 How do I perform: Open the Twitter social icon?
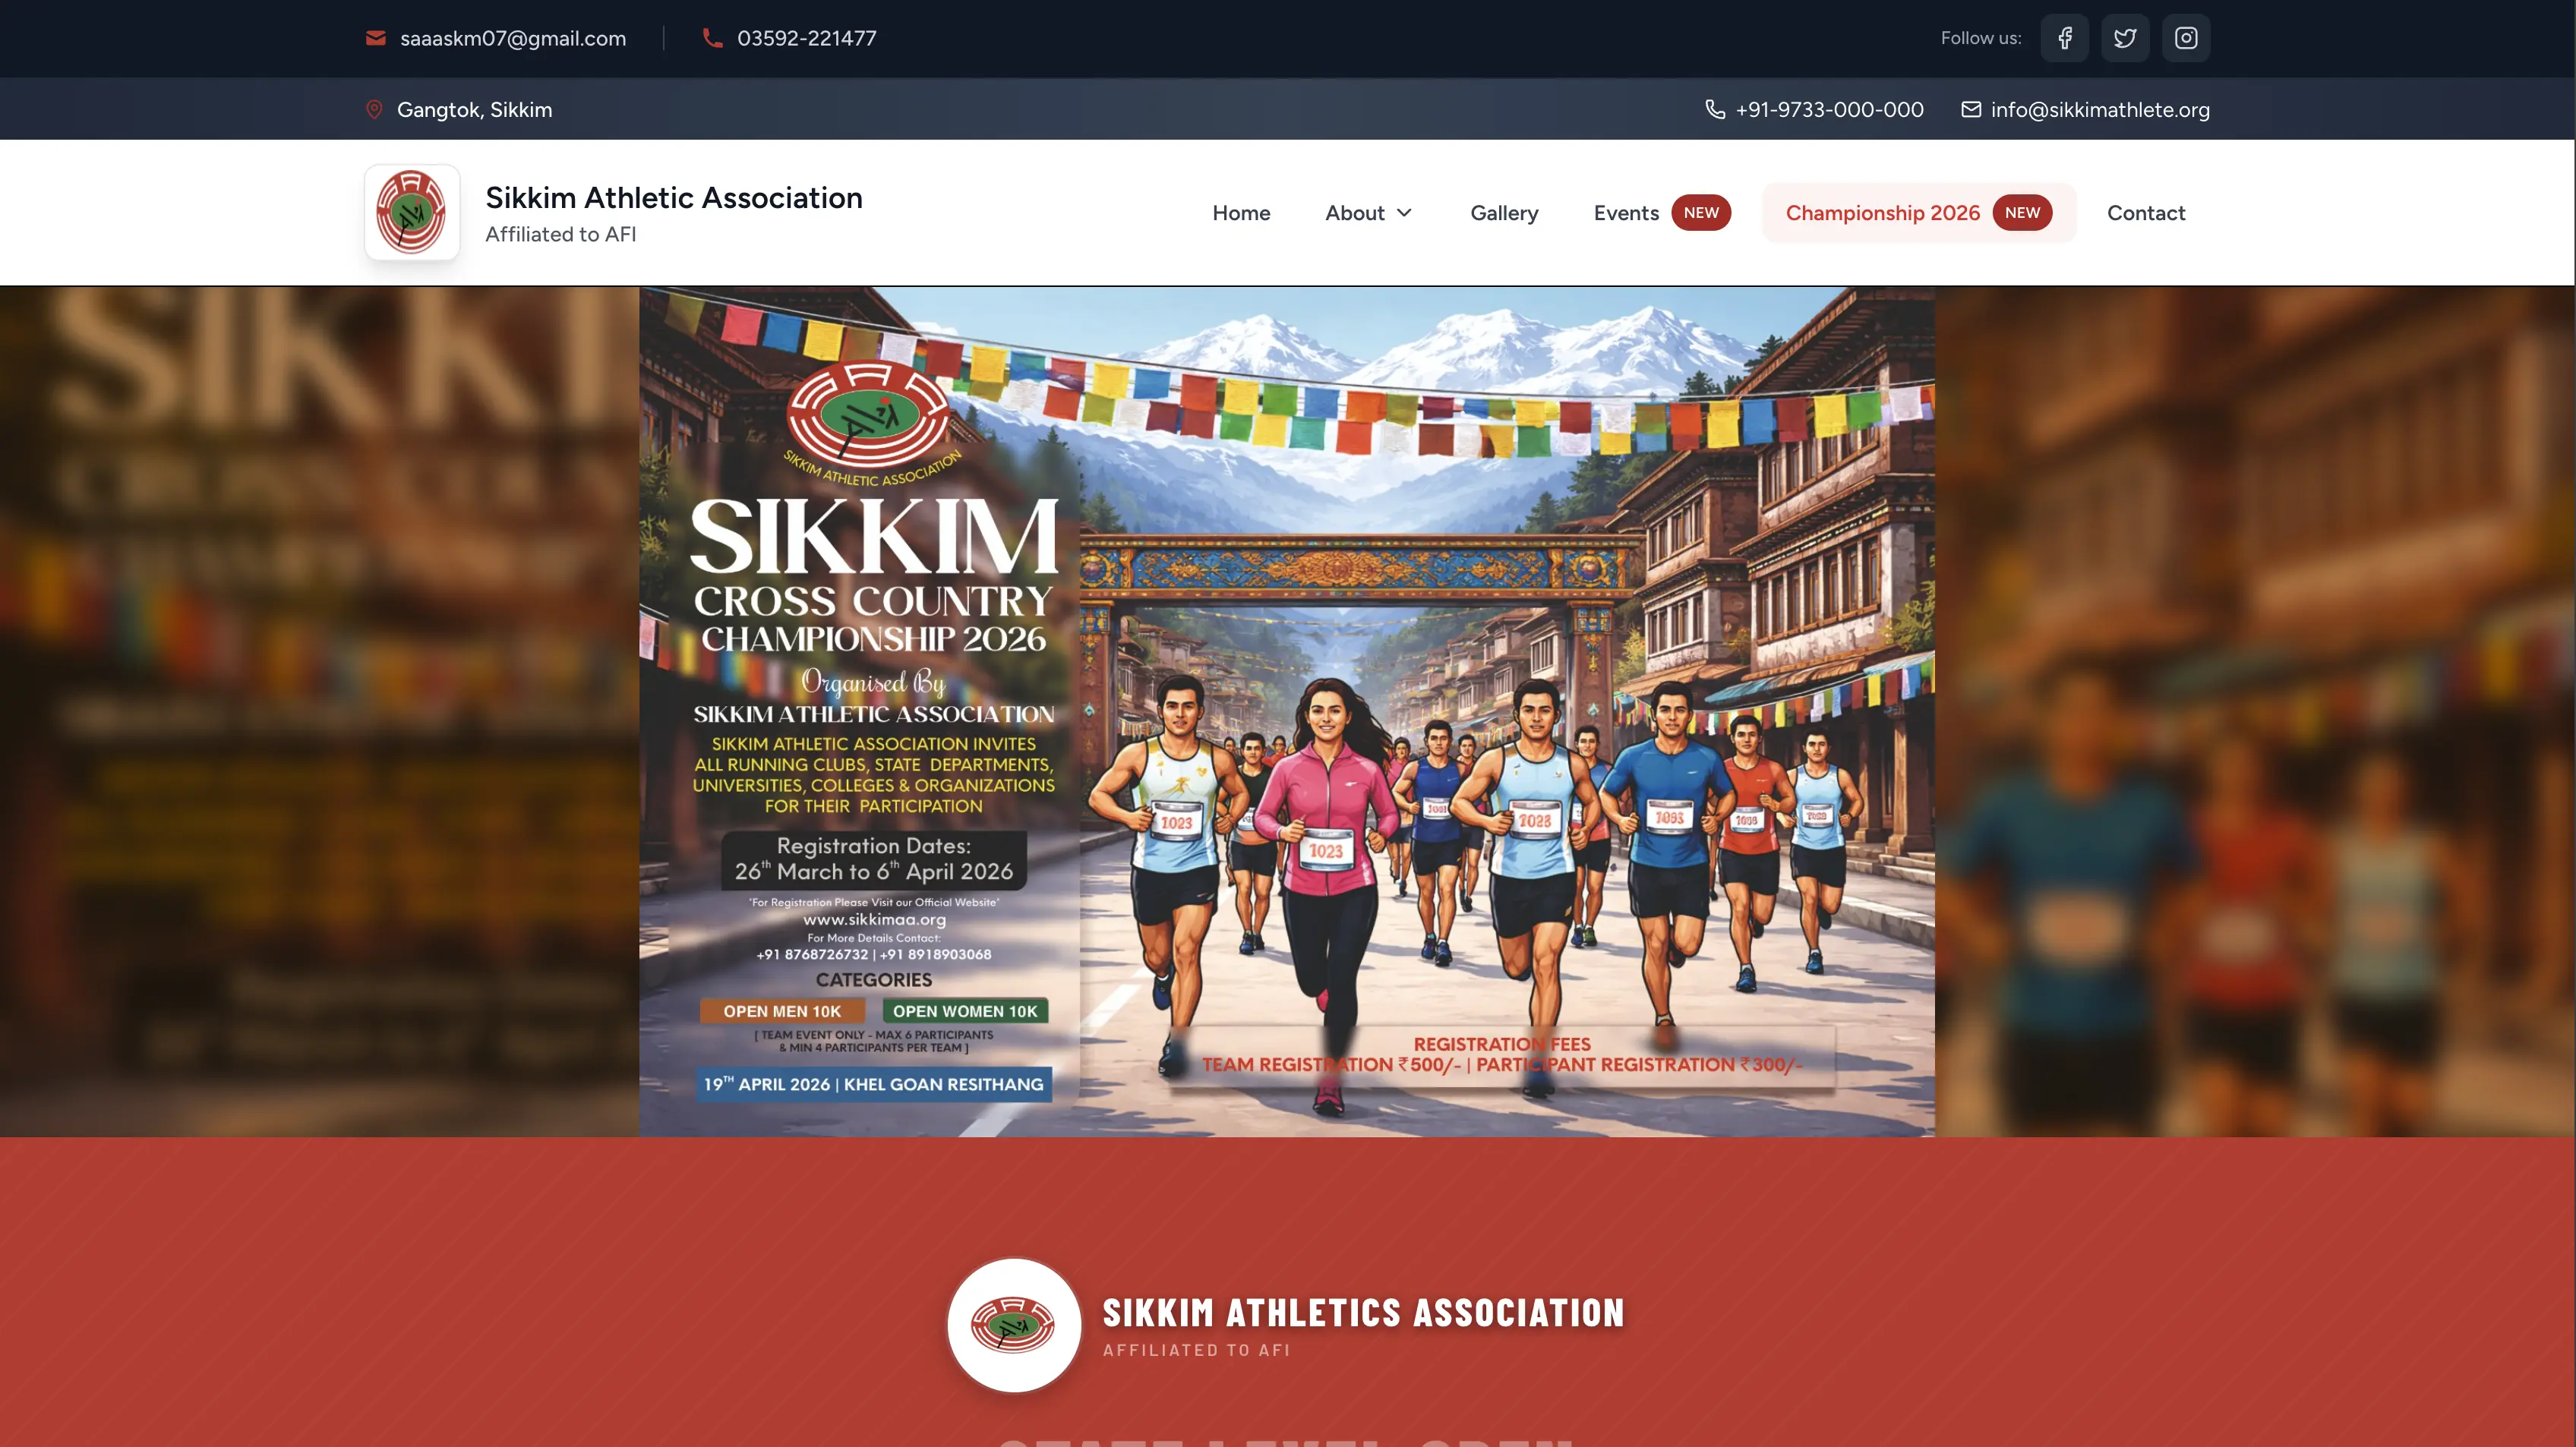(2125, 38)
